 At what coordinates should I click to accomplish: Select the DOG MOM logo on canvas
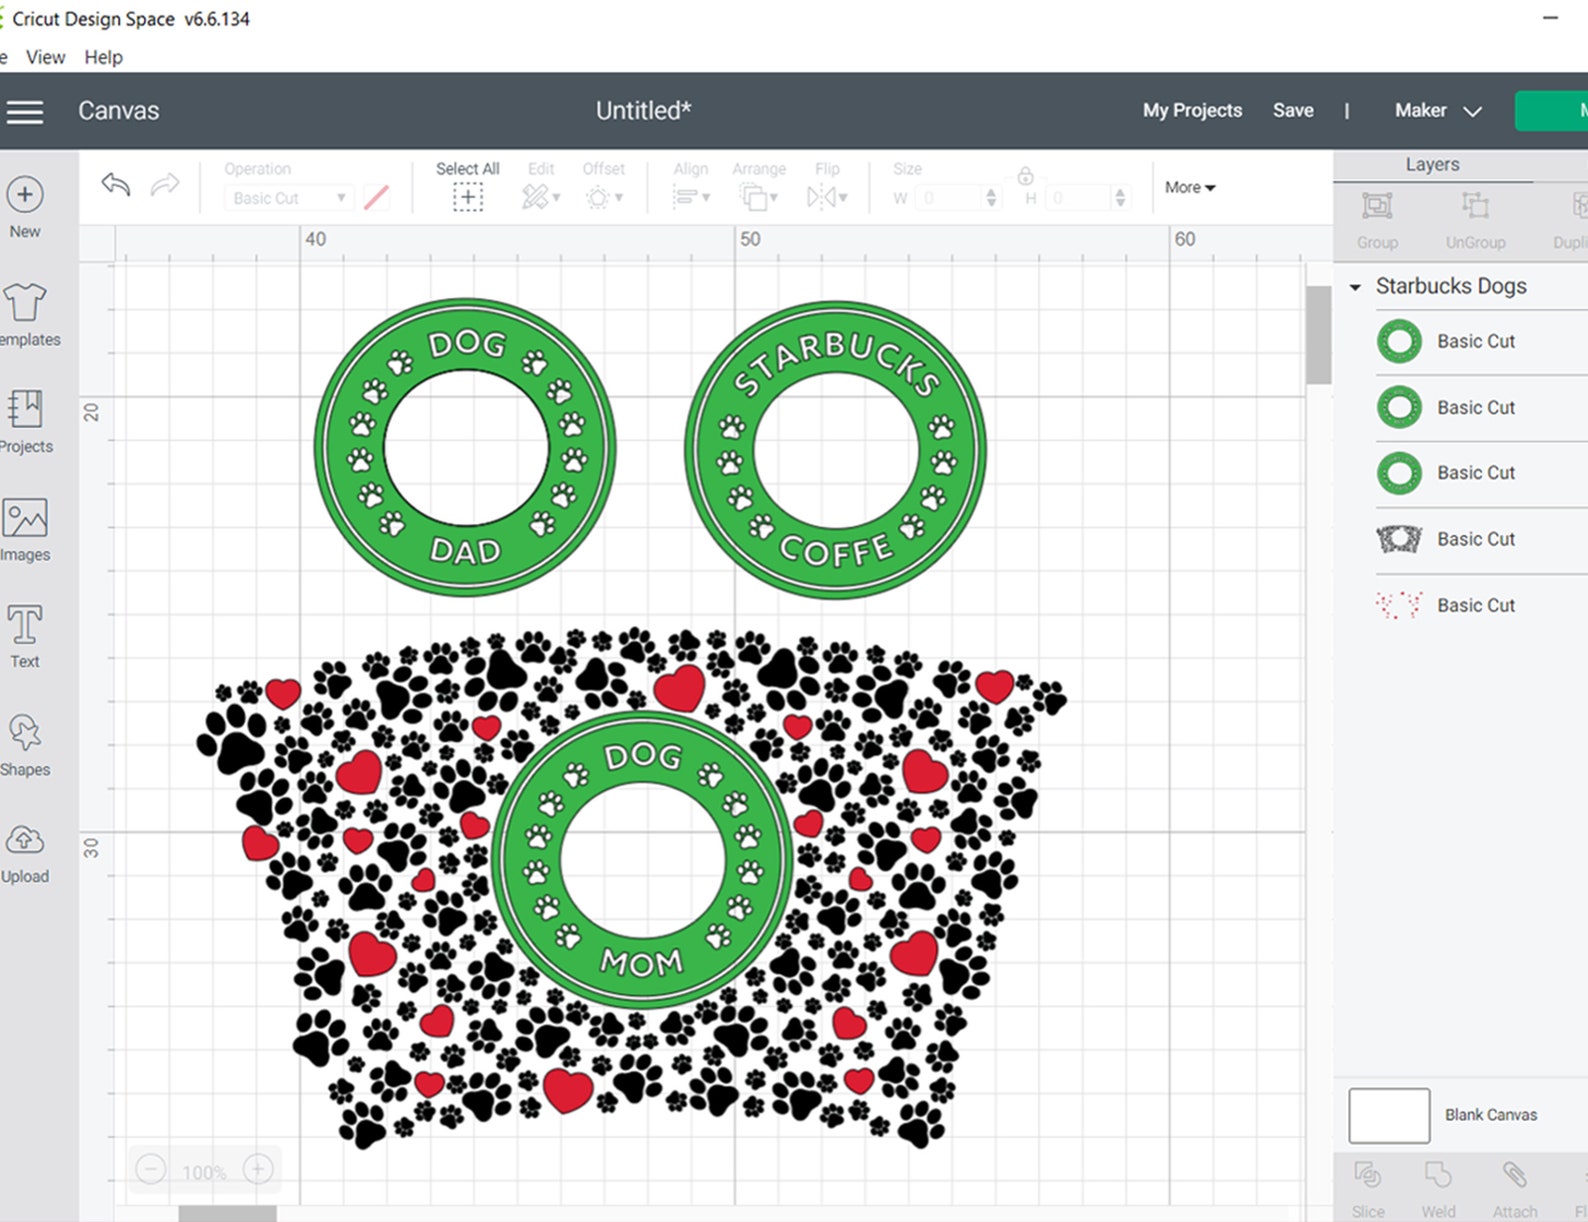[642, 860]
